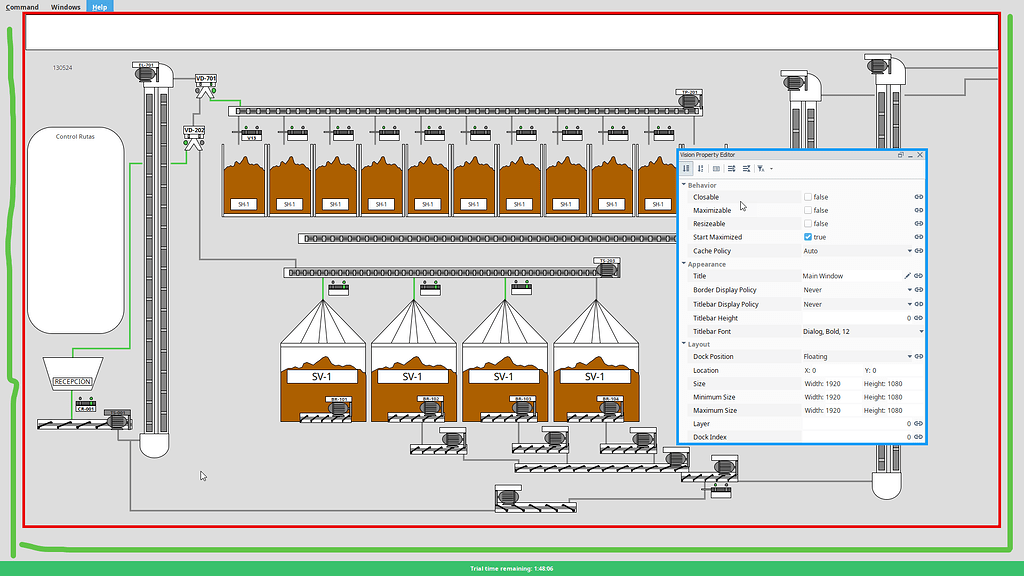Click the RECEPCIÓN element on the diagram
The width and height of the screenshot is (1024, 576).
(x=73, y=381)
